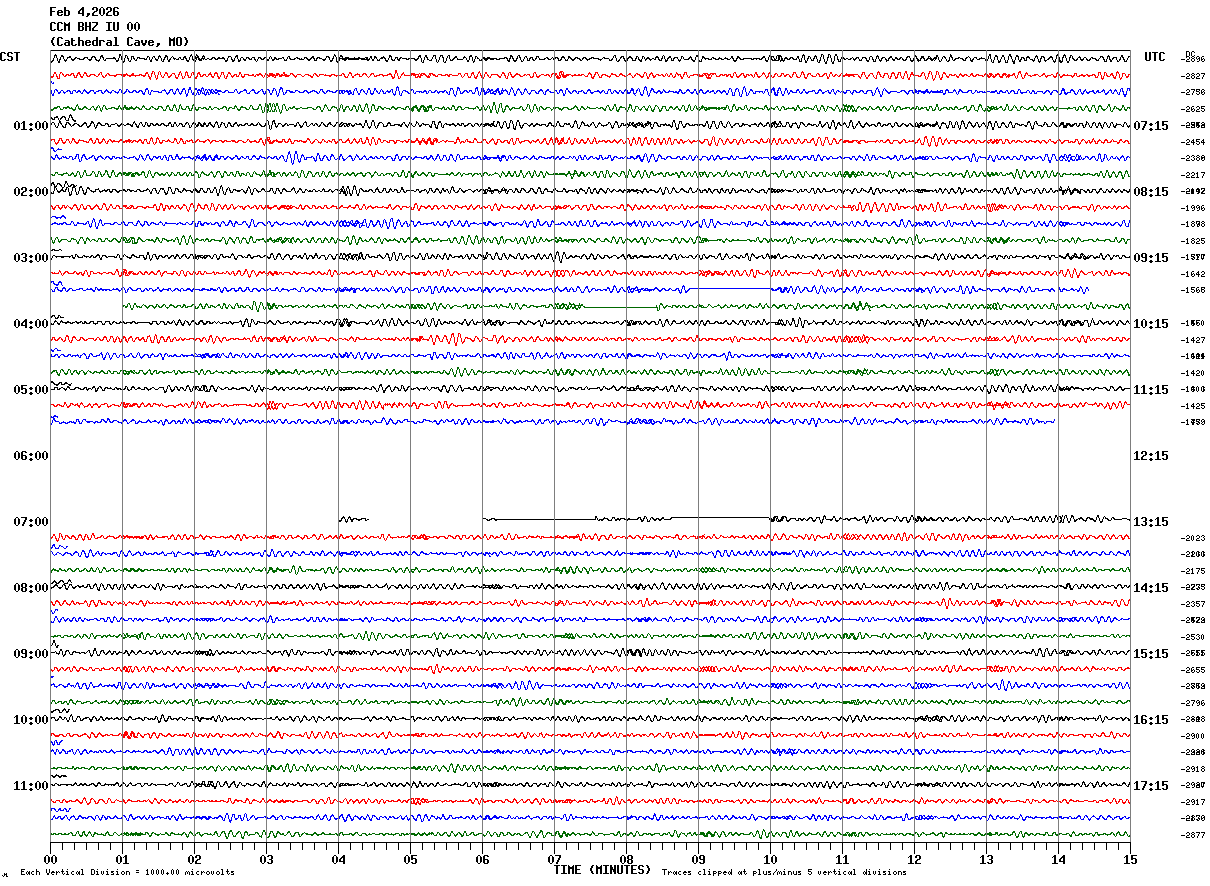
Task: Select the '02:00' CST hour label
Action: tap(31, 192)
